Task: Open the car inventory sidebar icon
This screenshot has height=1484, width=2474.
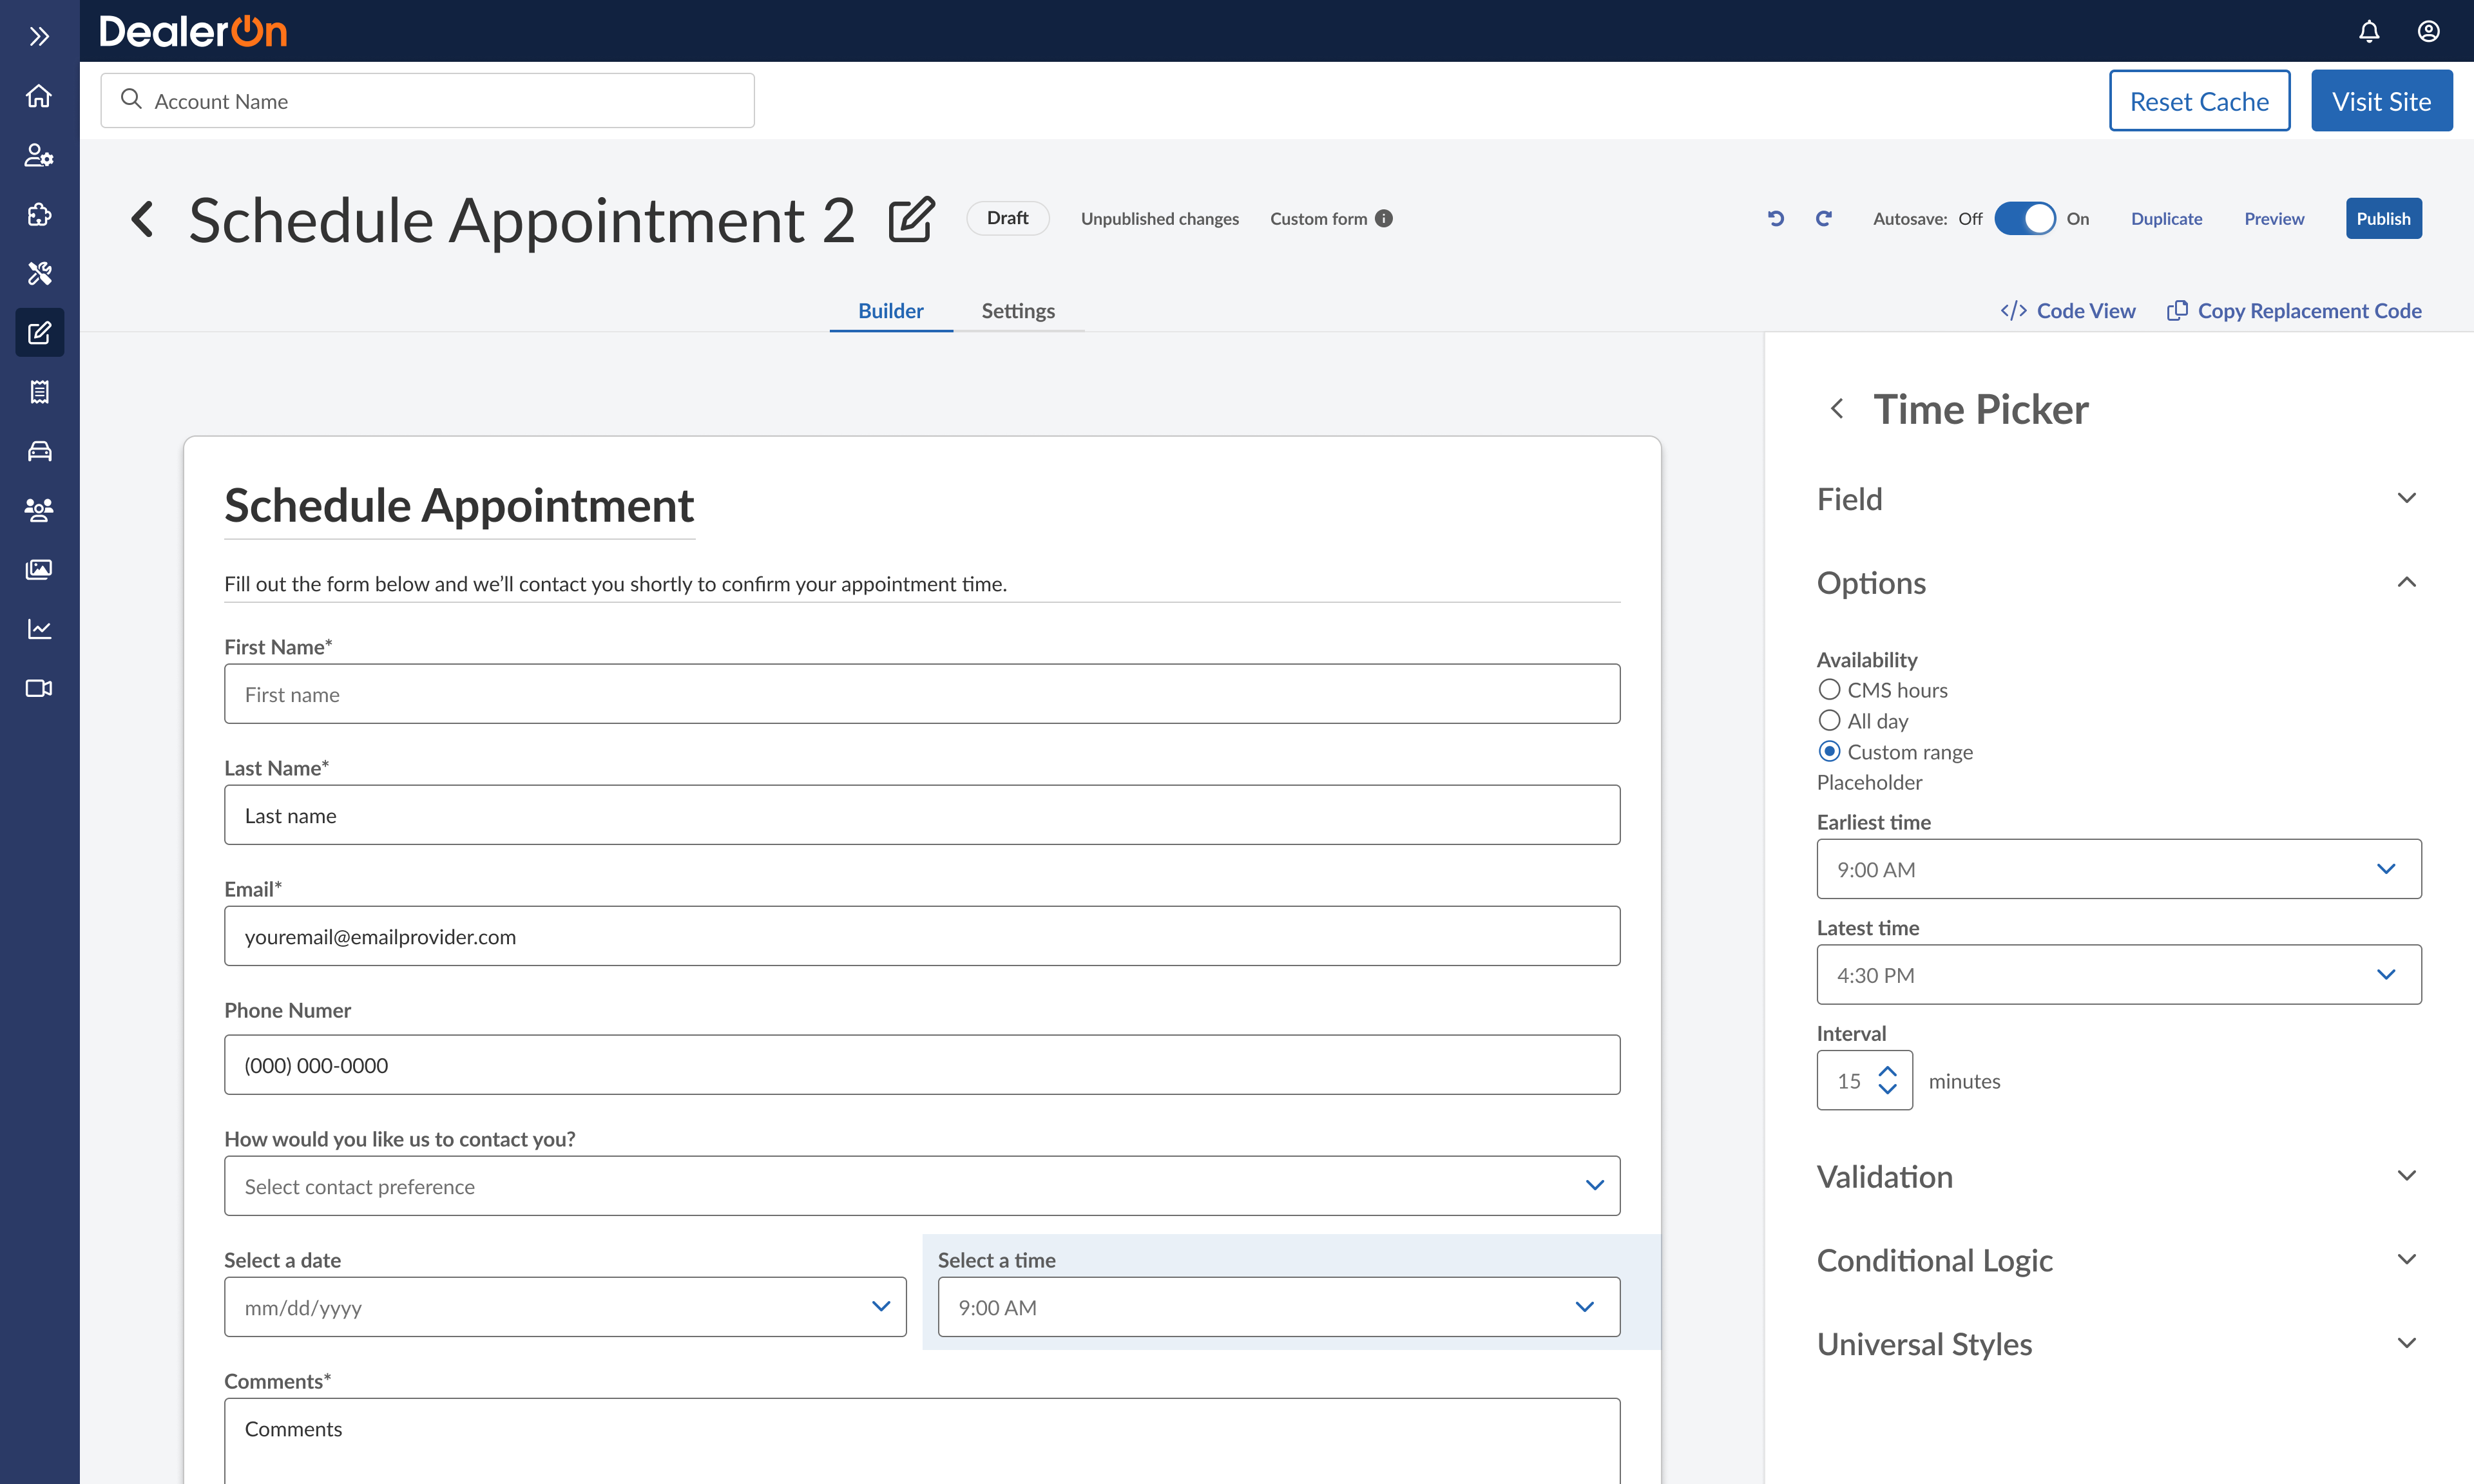Action: tap(39, 451)
